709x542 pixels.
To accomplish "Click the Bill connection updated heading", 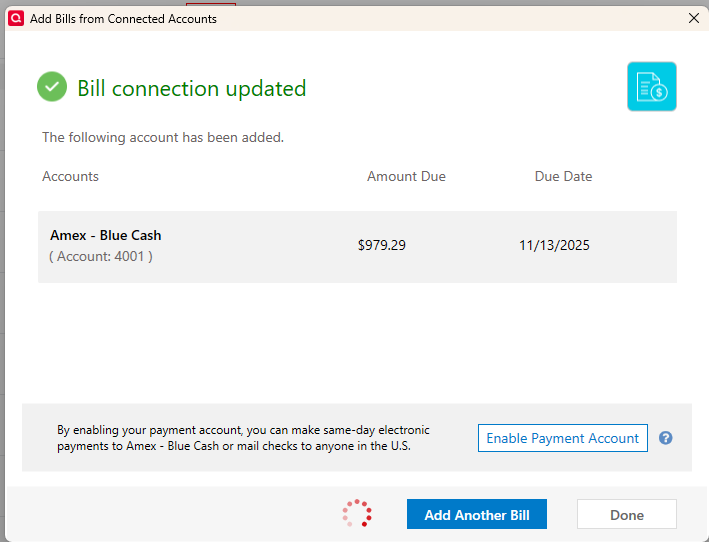I will [192, 88].
